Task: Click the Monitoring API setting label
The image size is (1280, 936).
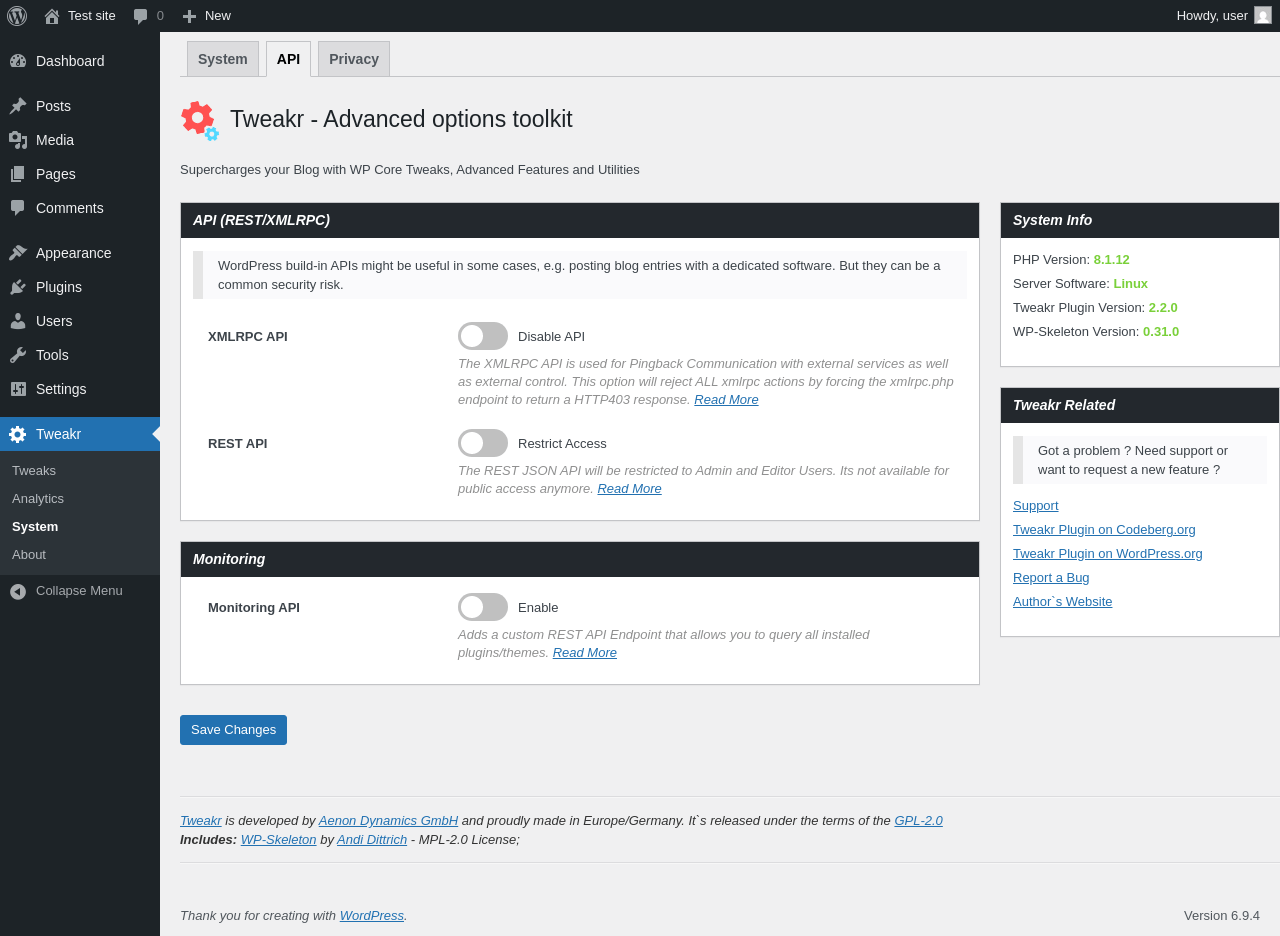Action: pyautogui.click(x=254, y=608)
